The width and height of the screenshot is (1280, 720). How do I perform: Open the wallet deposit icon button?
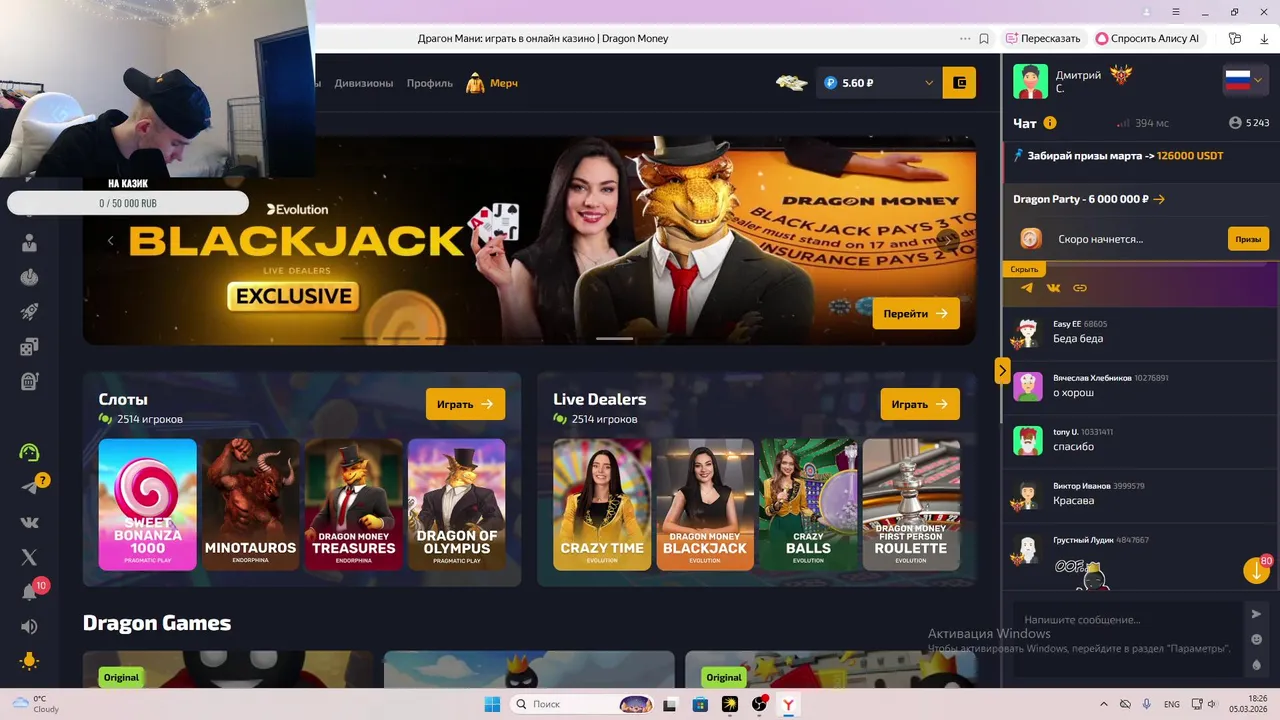pyautogui.click(x=959, y=83)
